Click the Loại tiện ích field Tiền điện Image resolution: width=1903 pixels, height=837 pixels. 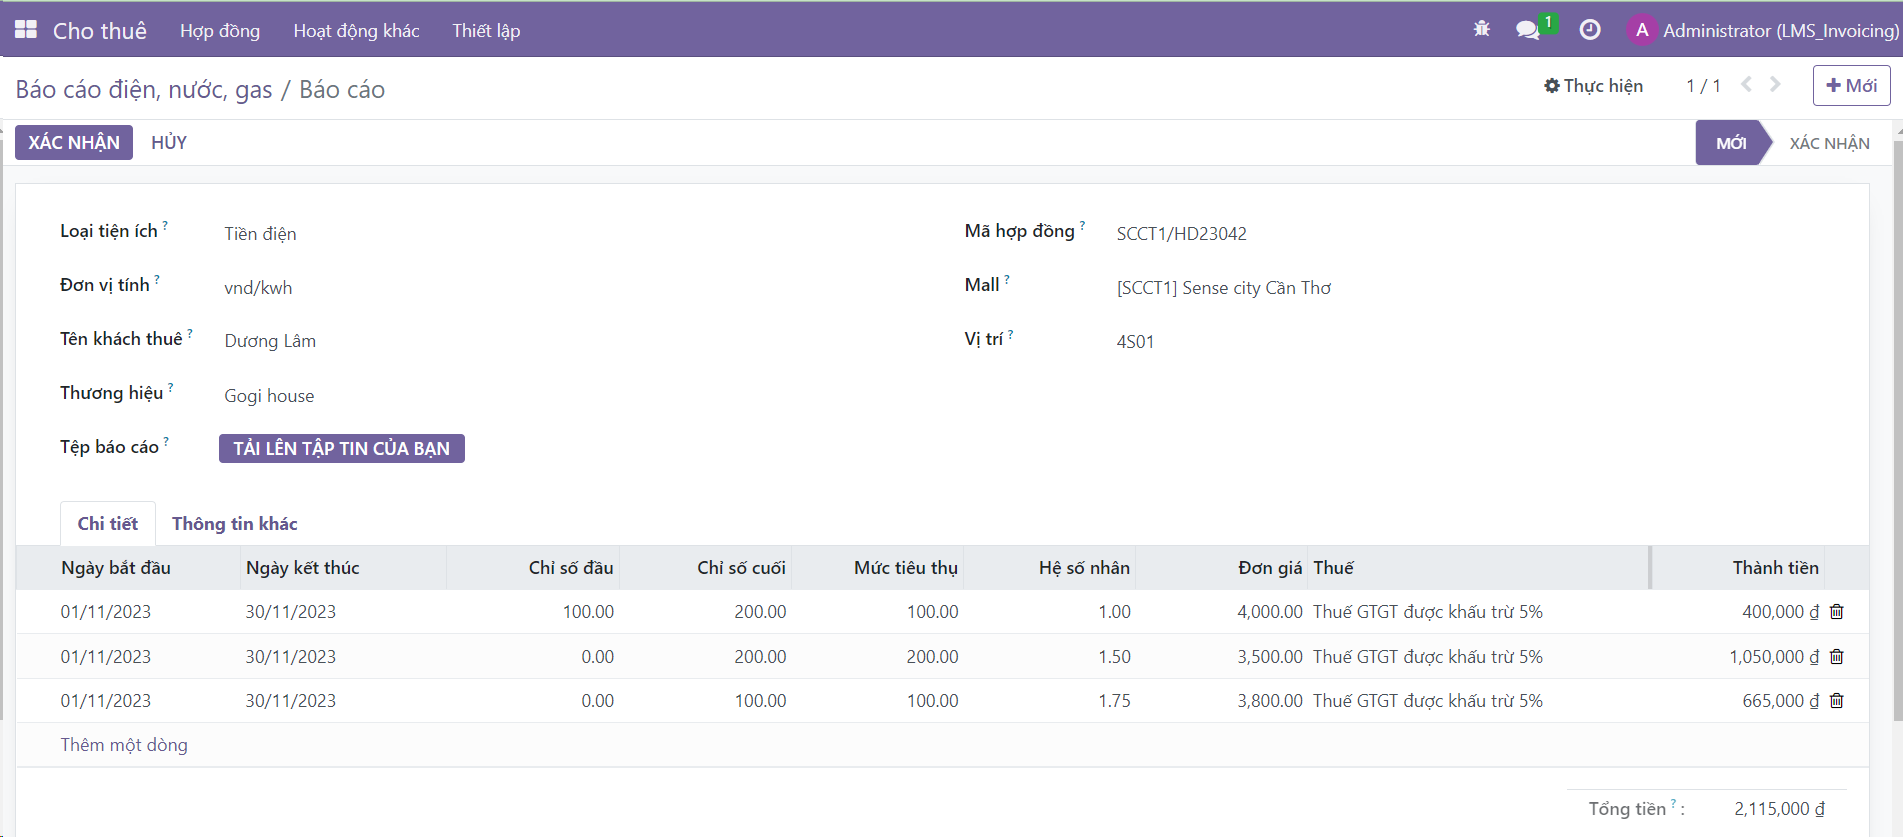(260, 234)
